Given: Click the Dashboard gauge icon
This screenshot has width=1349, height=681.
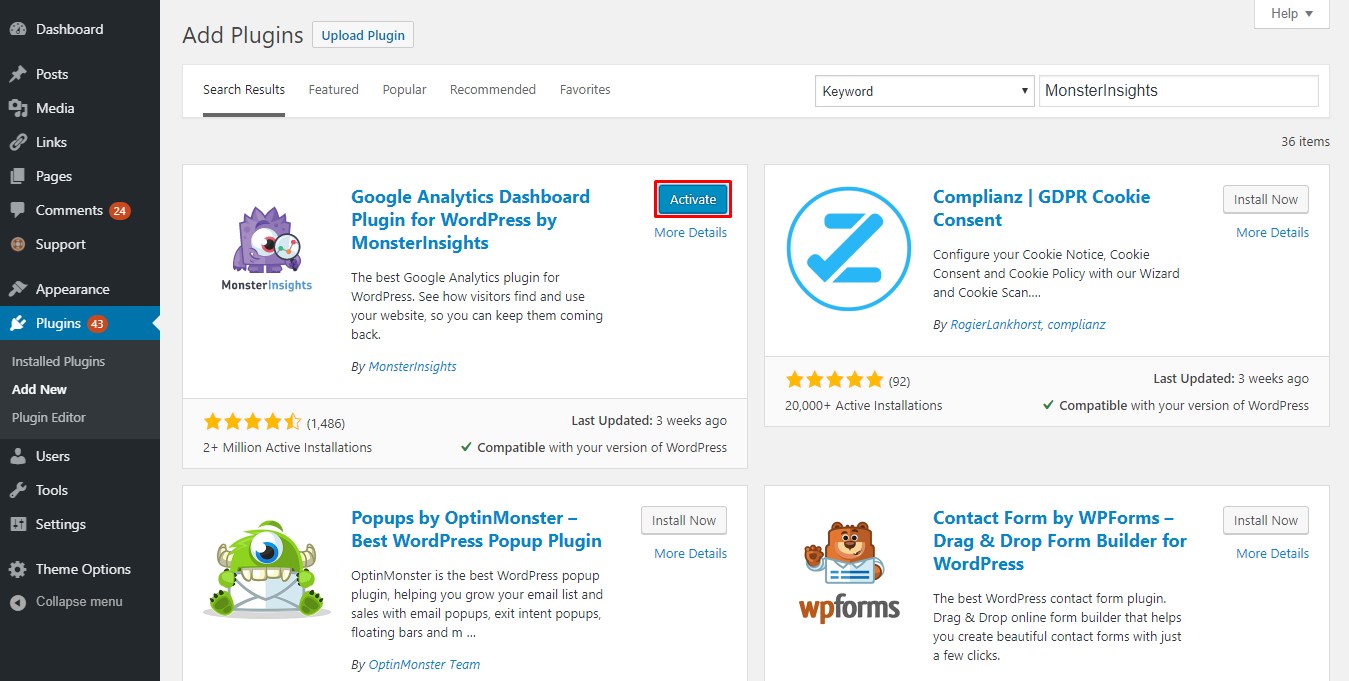Looking at the screenshot, I should (x=17, y=29).
